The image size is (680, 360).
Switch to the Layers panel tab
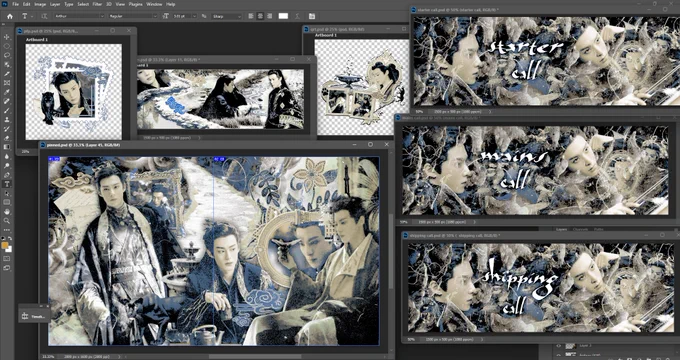[562, 229]
